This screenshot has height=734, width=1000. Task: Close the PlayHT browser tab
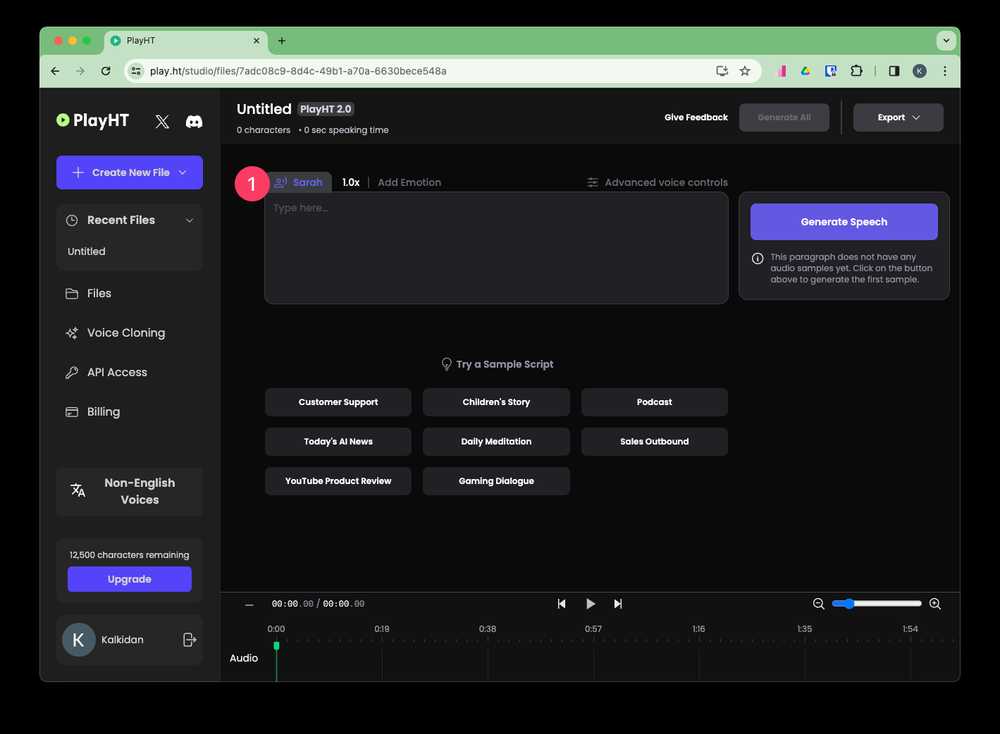coord(256,41)
